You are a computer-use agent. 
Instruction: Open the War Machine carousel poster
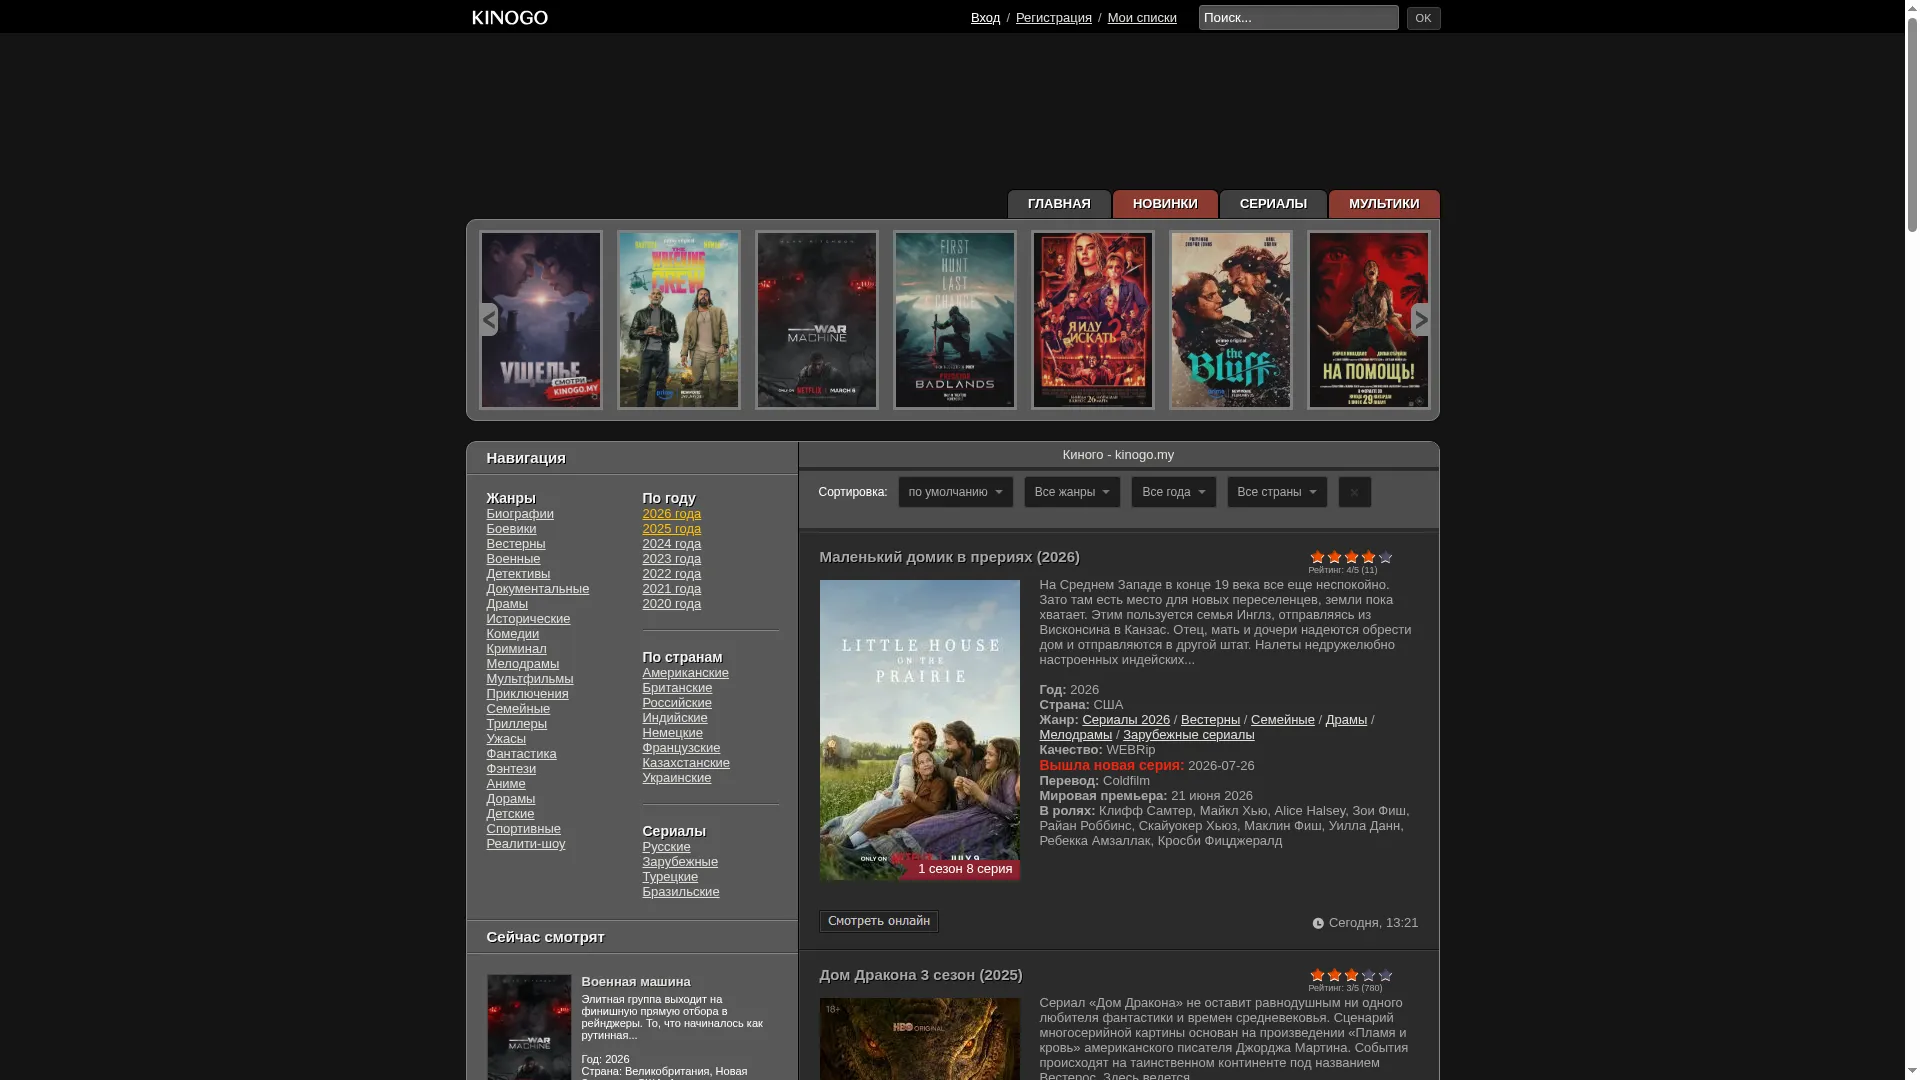[x=817, y=320]
